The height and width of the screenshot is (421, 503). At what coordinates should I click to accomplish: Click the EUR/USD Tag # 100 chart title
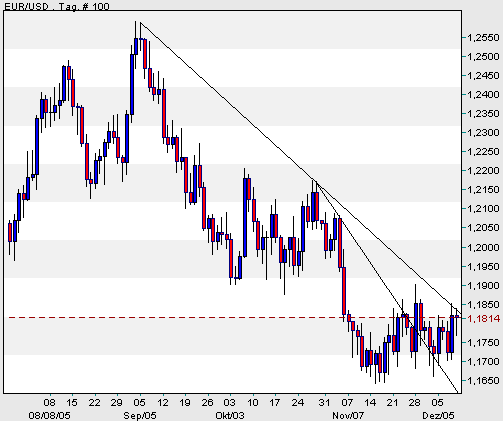[x=57, y=6]
